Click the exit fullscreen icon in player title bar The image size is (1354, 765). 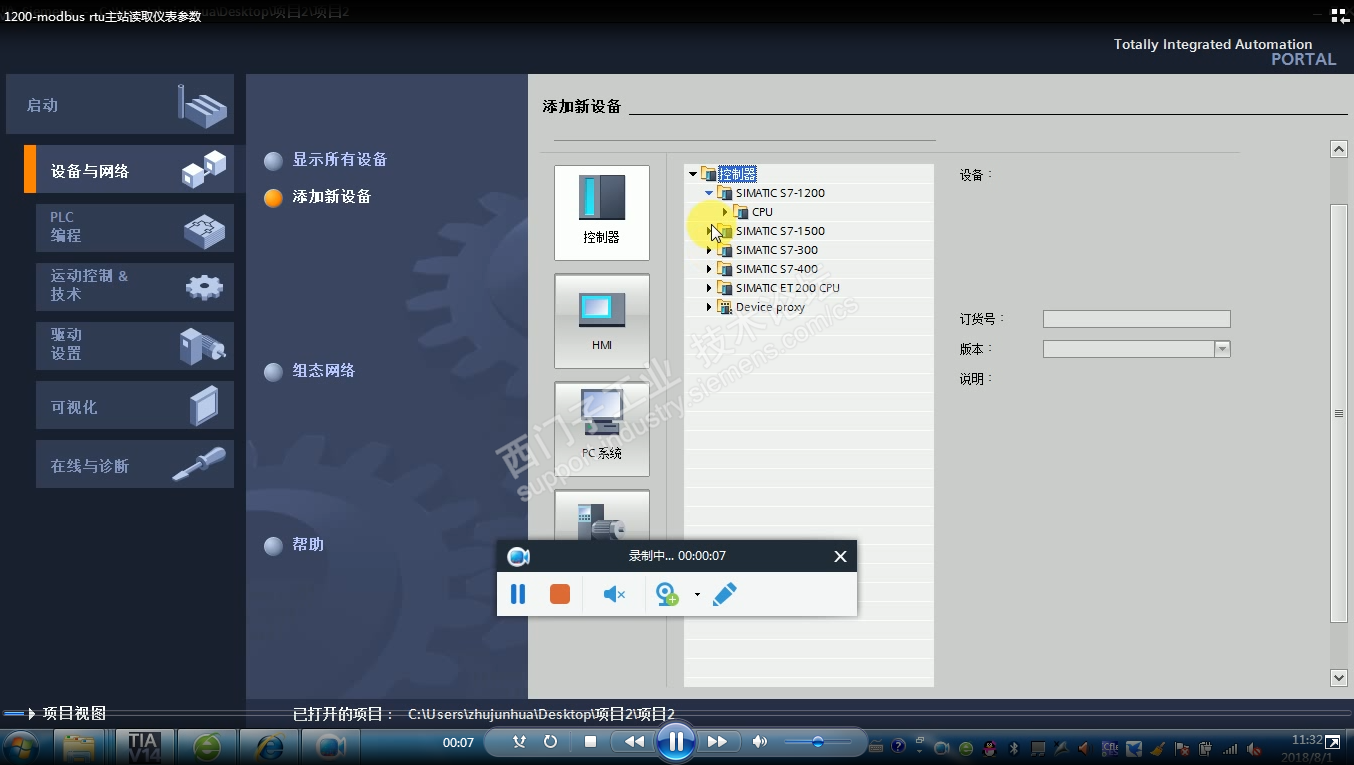pos(1339,15)
